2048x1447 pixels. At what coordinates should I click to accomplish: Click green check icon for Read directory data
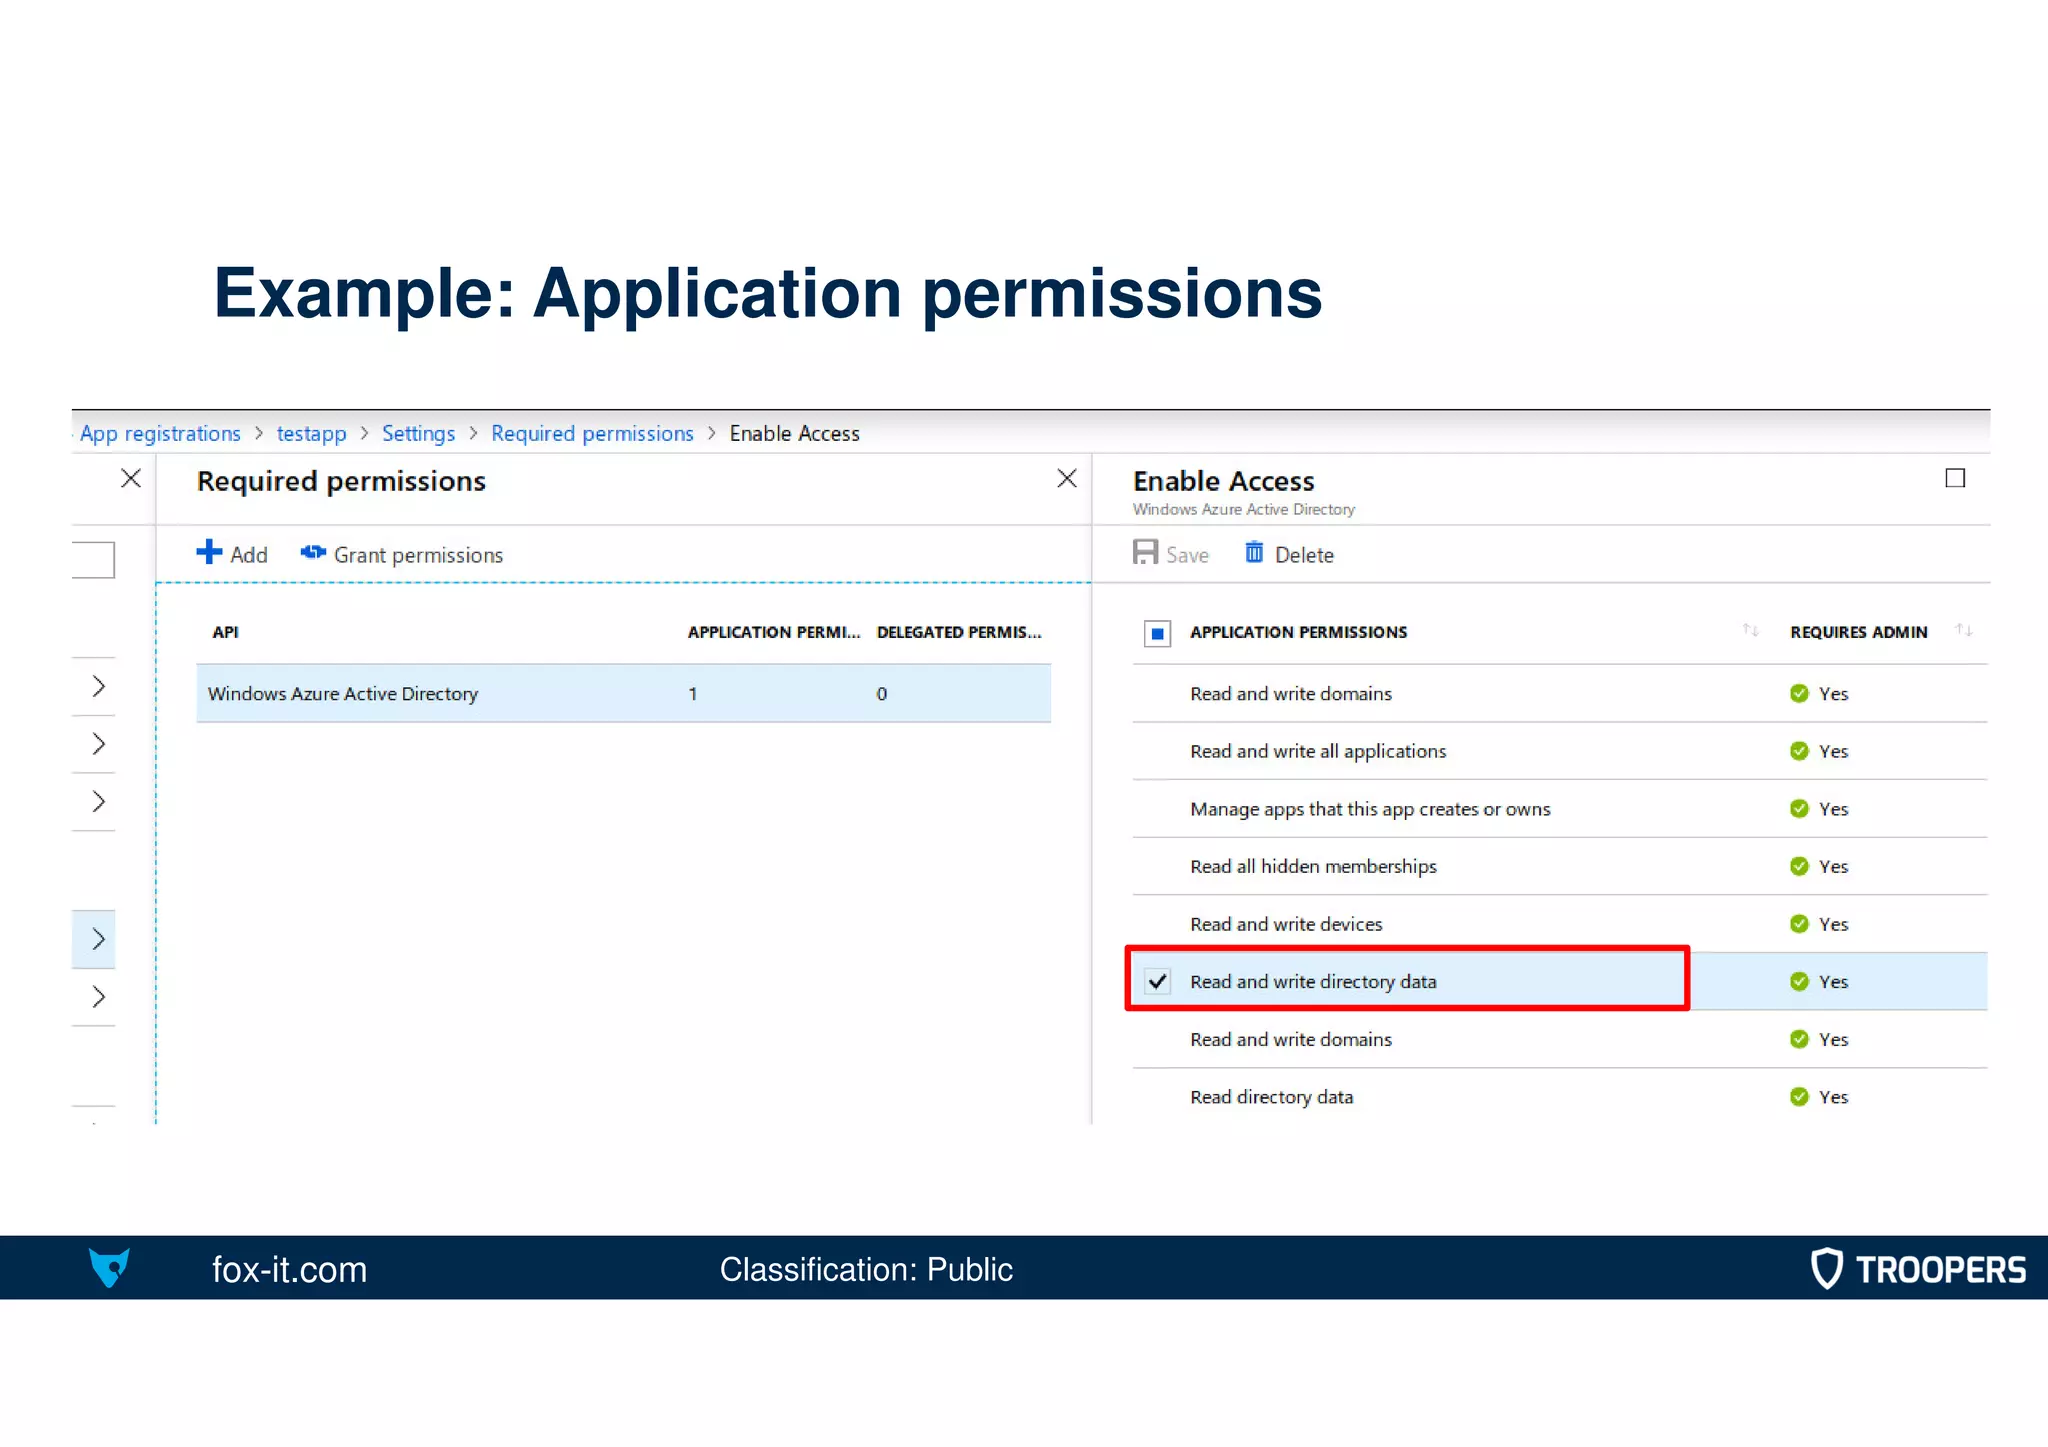click(x=1799, y=1097)
